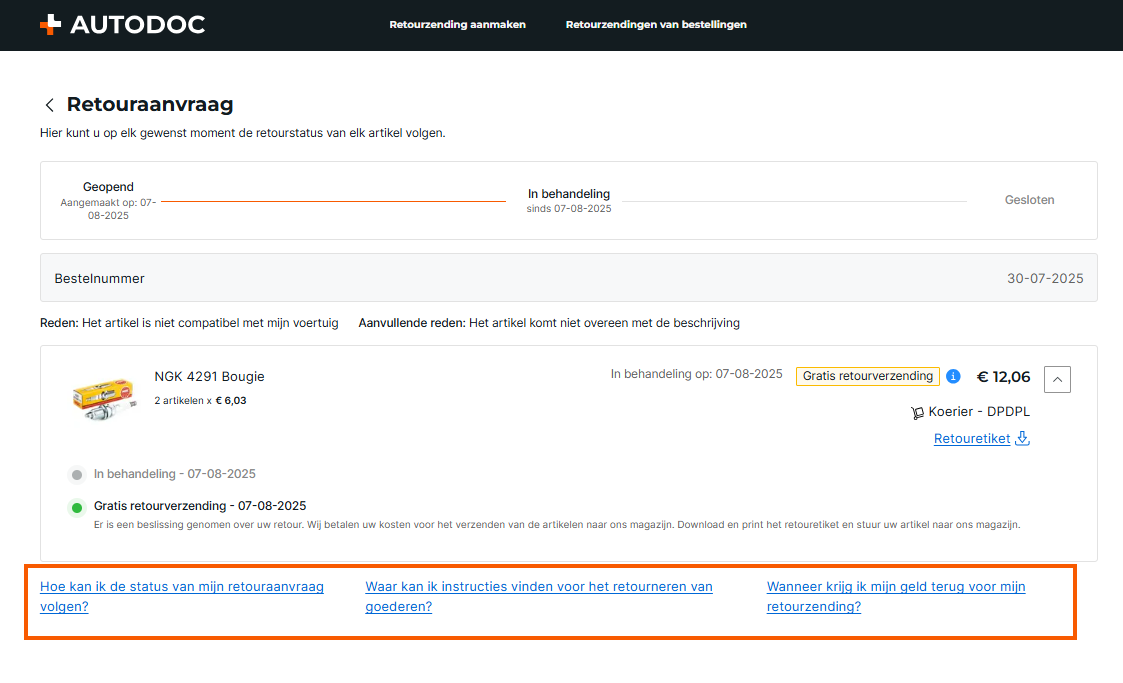The height and width of the screenshot is (683, 1123).
Task: Select the In behandeling step in progress tracker
Action: 568,200
